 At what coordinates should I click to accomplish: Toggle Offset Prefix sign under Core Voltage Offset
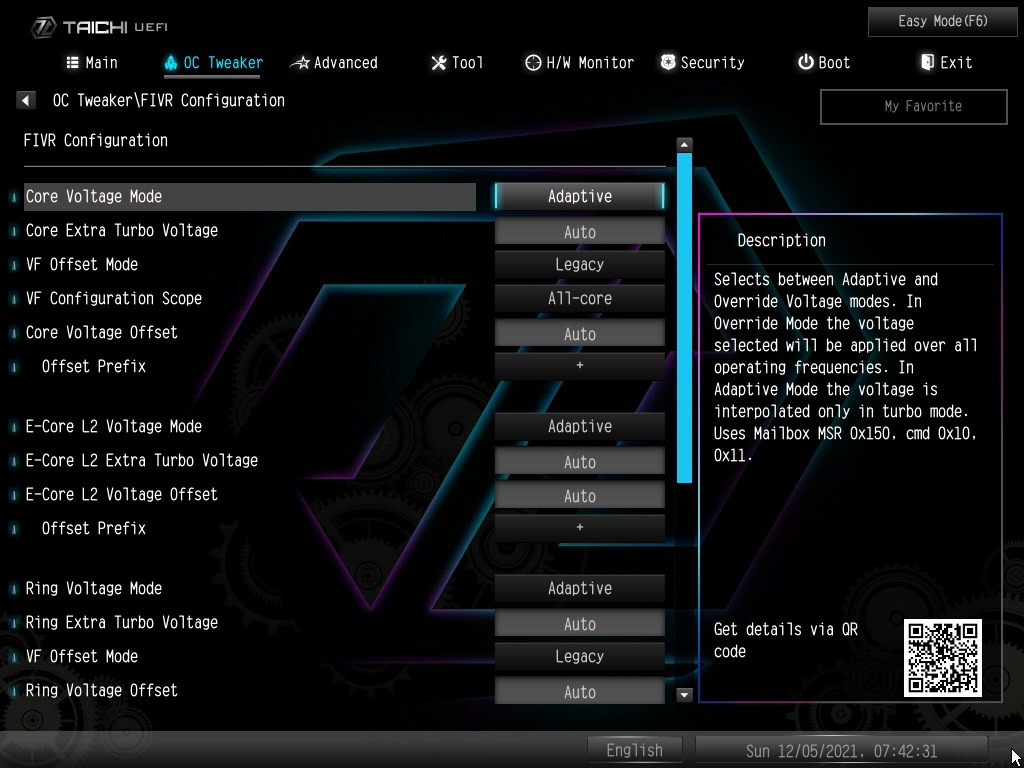click(x=579, y=366)
